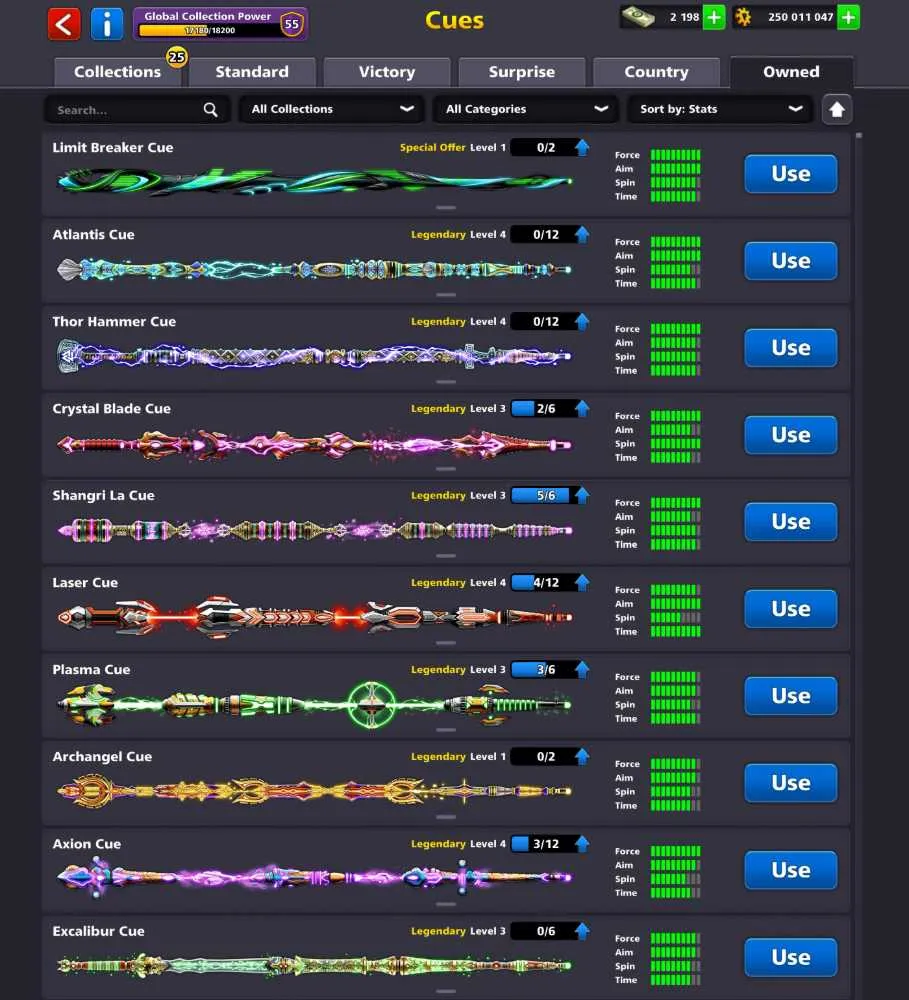909x1000 pixels.
Task: Switch to the Collections tab
Action: (117, 72)
